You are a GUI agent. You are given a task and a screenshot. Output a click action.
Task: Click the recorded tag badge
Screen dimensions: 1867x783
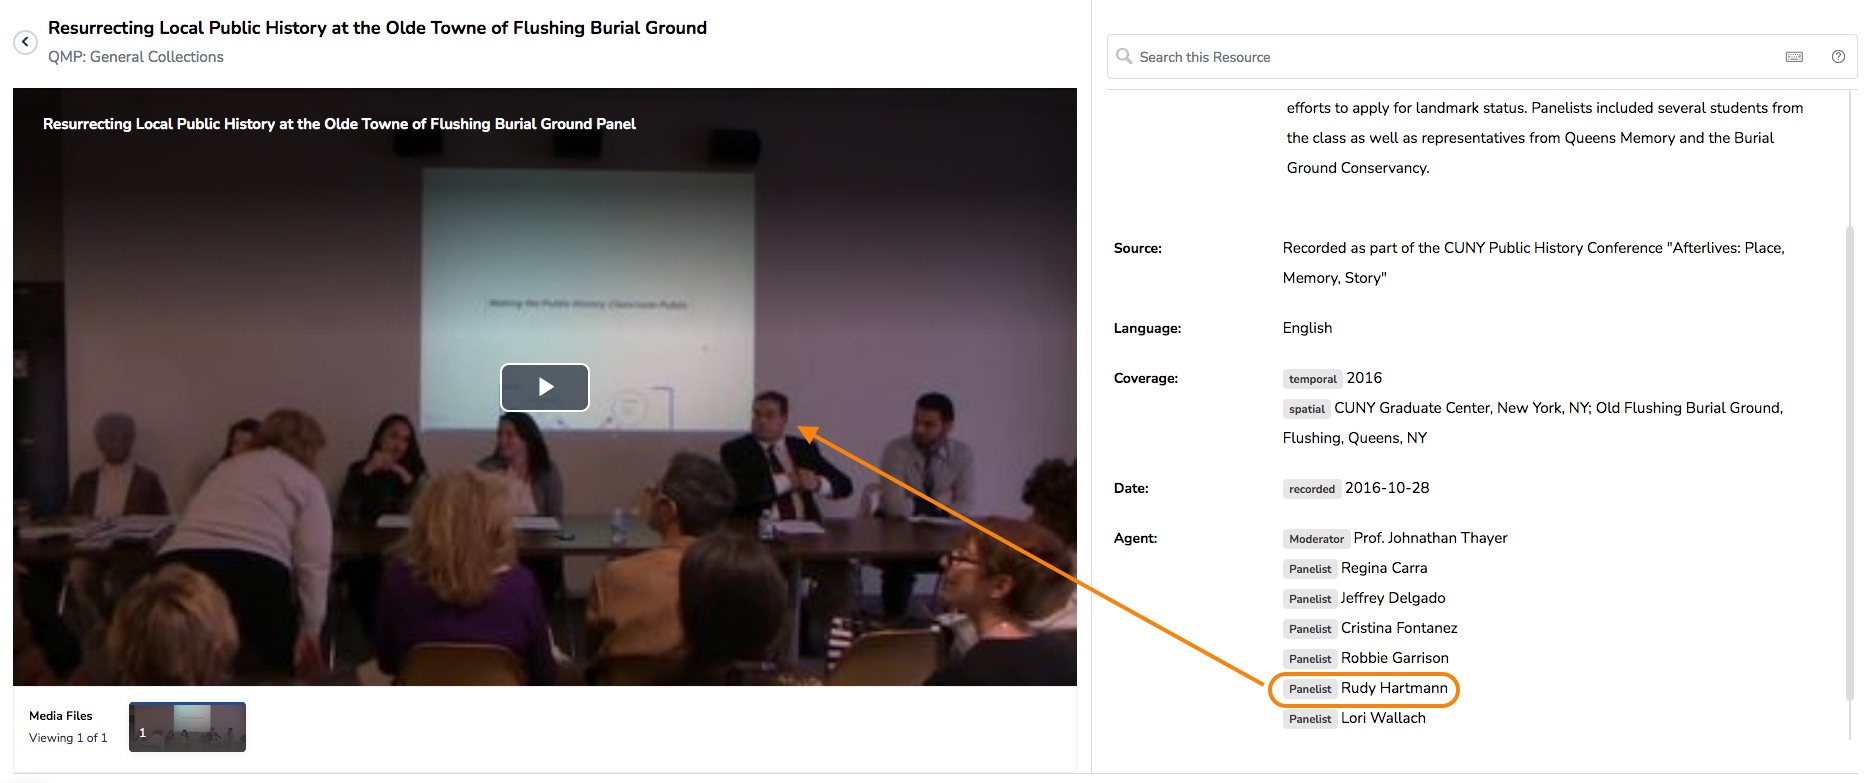pyautogui.click(x=1312, y=489)
